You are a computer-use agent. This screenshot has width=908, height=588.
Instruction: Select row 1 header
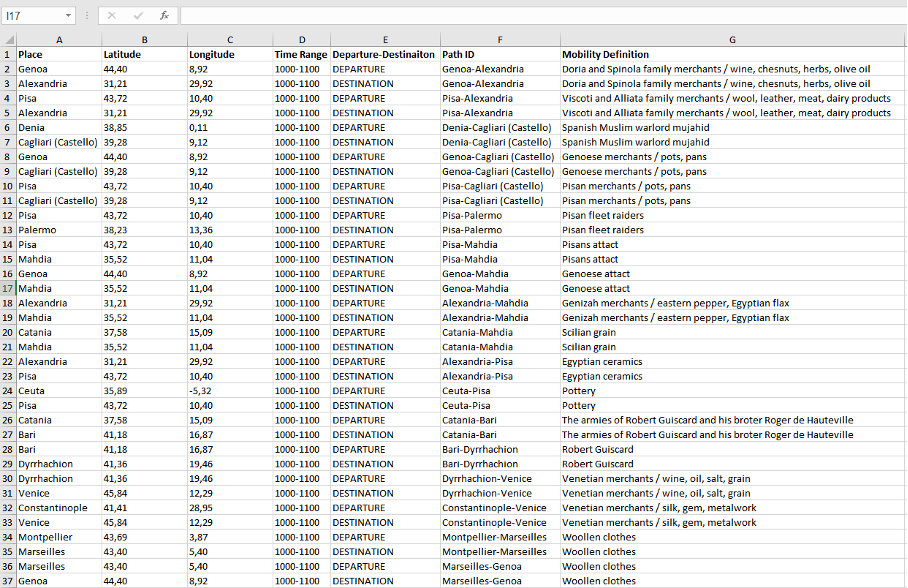click(x=8, y=54)
